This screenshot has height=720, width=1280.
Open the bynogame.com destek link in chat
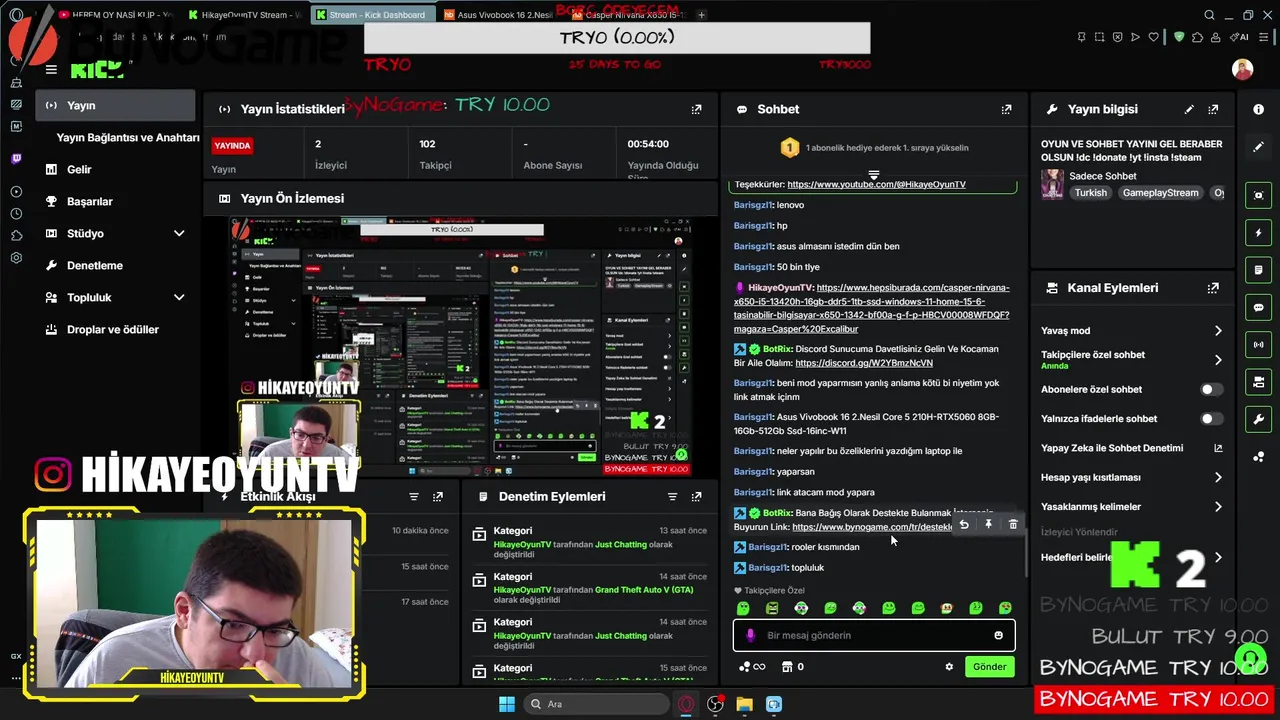coord(872,527)
